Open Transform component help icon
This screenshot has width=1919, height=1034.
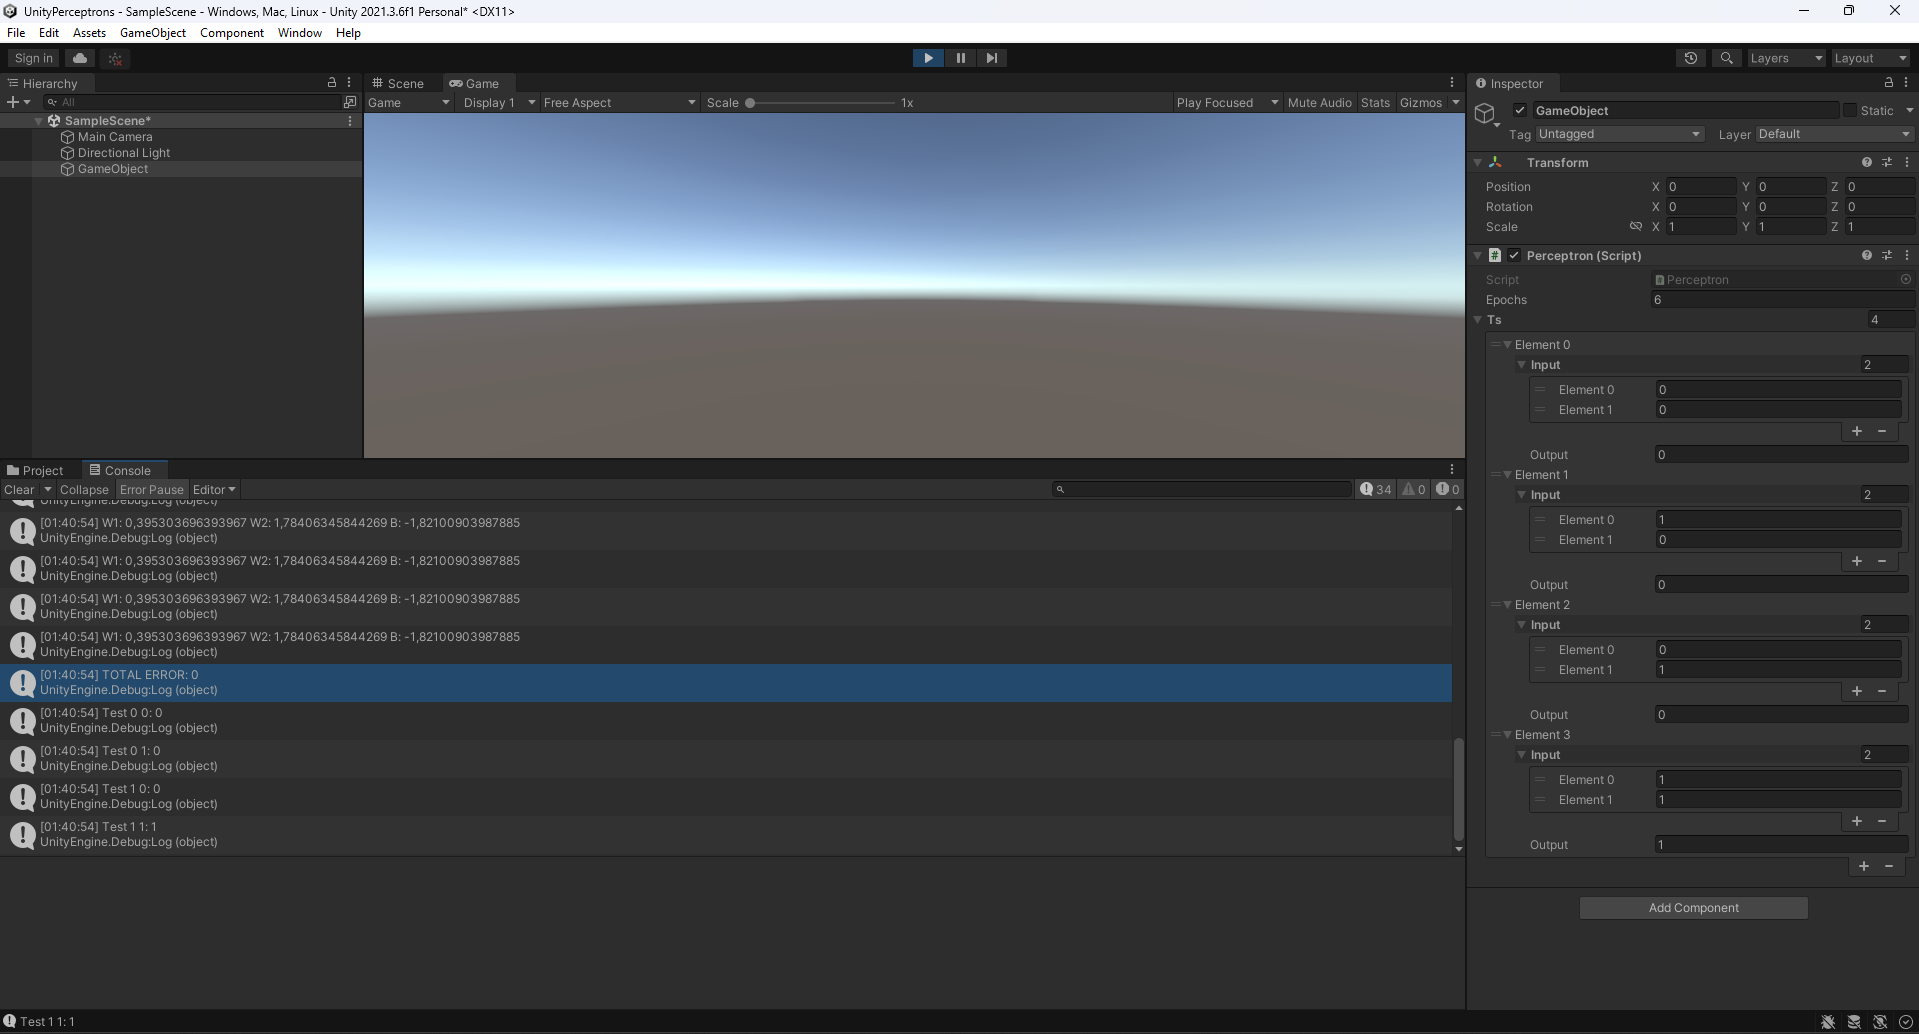(x=1866, y=162)
